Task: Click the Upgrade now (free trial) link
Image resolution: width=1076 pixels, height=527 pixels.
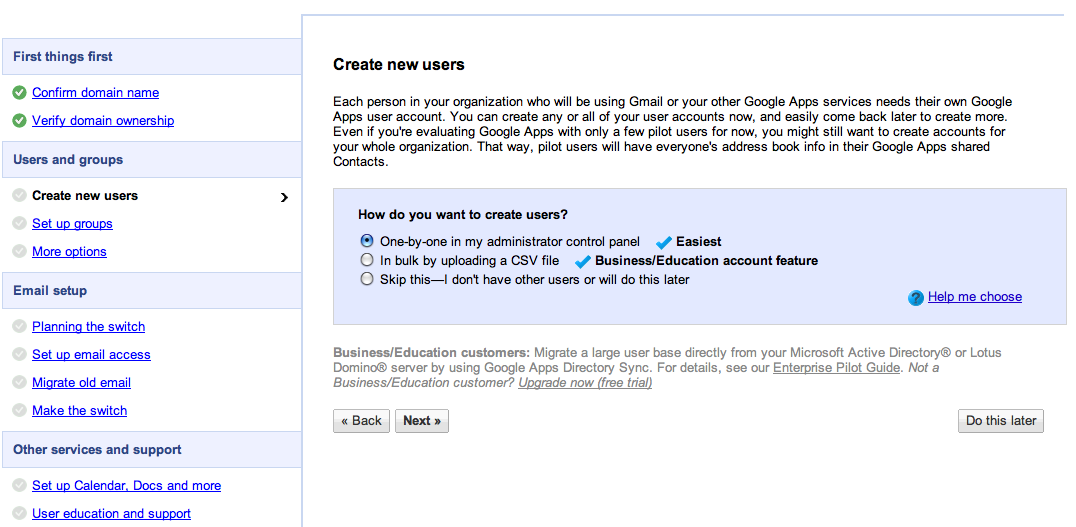Action: [x=585, y=383]
